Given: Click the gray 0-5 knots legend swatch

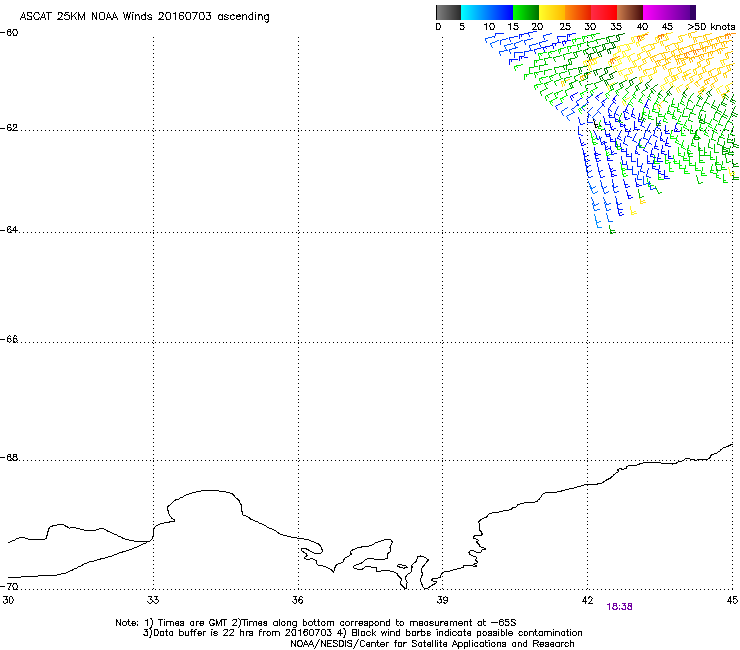Looking at the screenshot, I should [x=448, y=12].
